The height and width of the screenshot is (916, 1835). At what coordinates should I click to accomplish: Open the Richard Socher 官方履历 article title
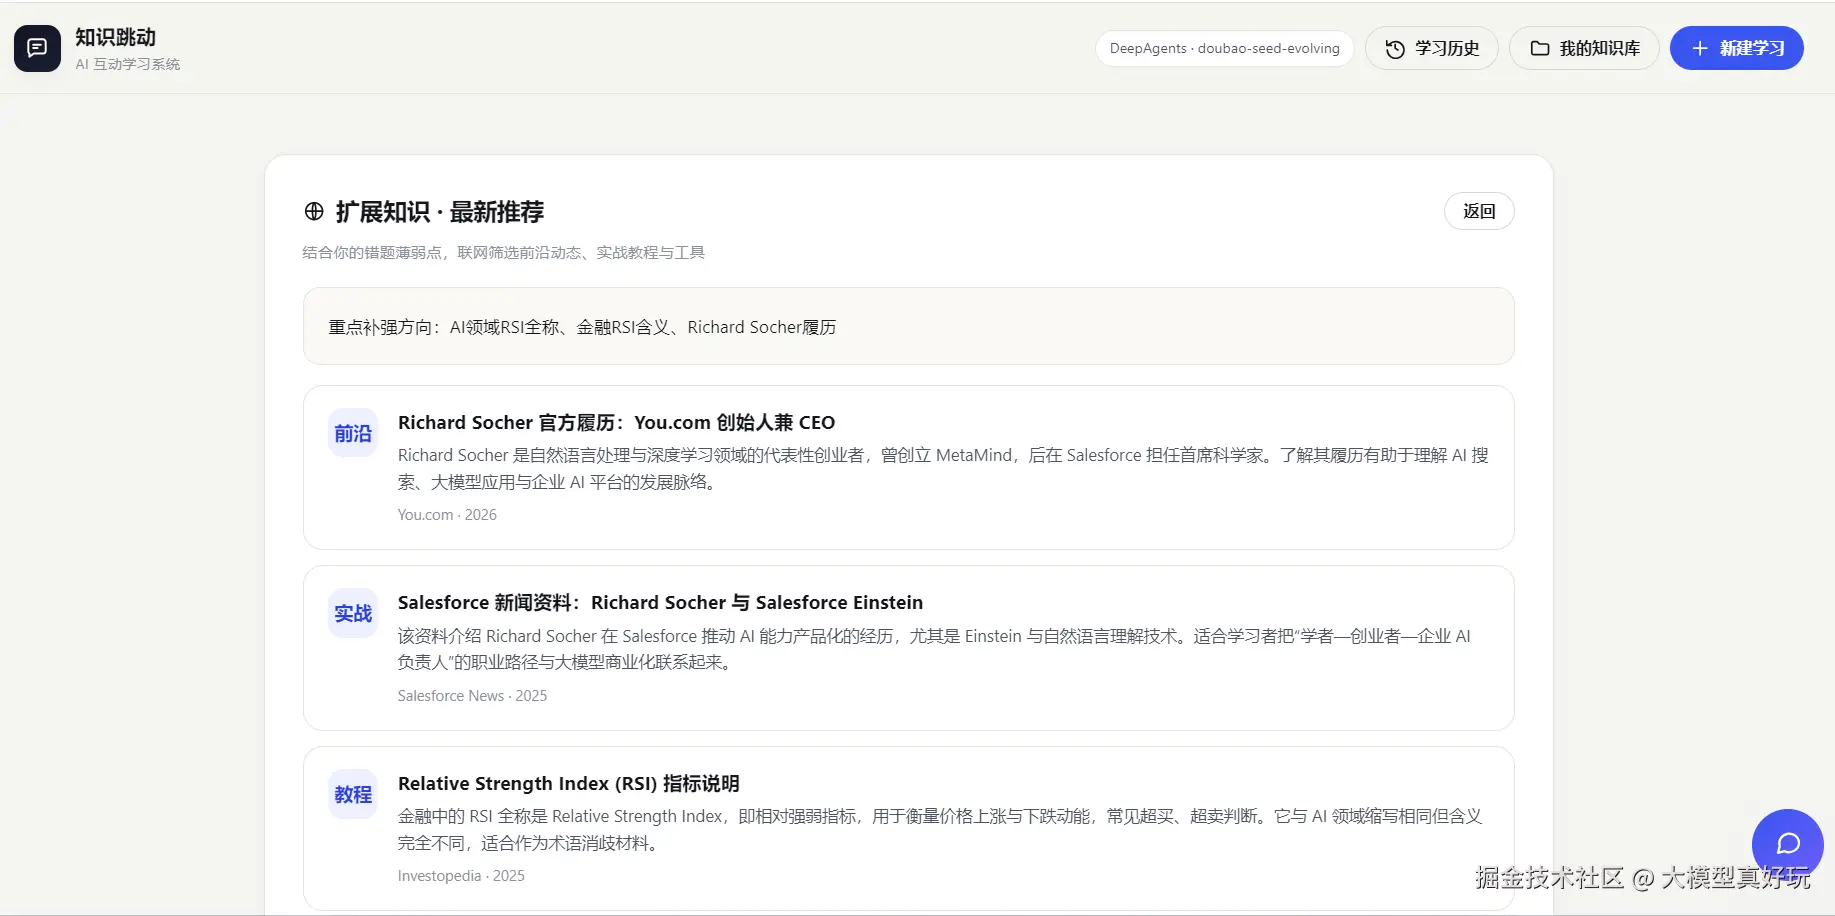tap(616, 422)
